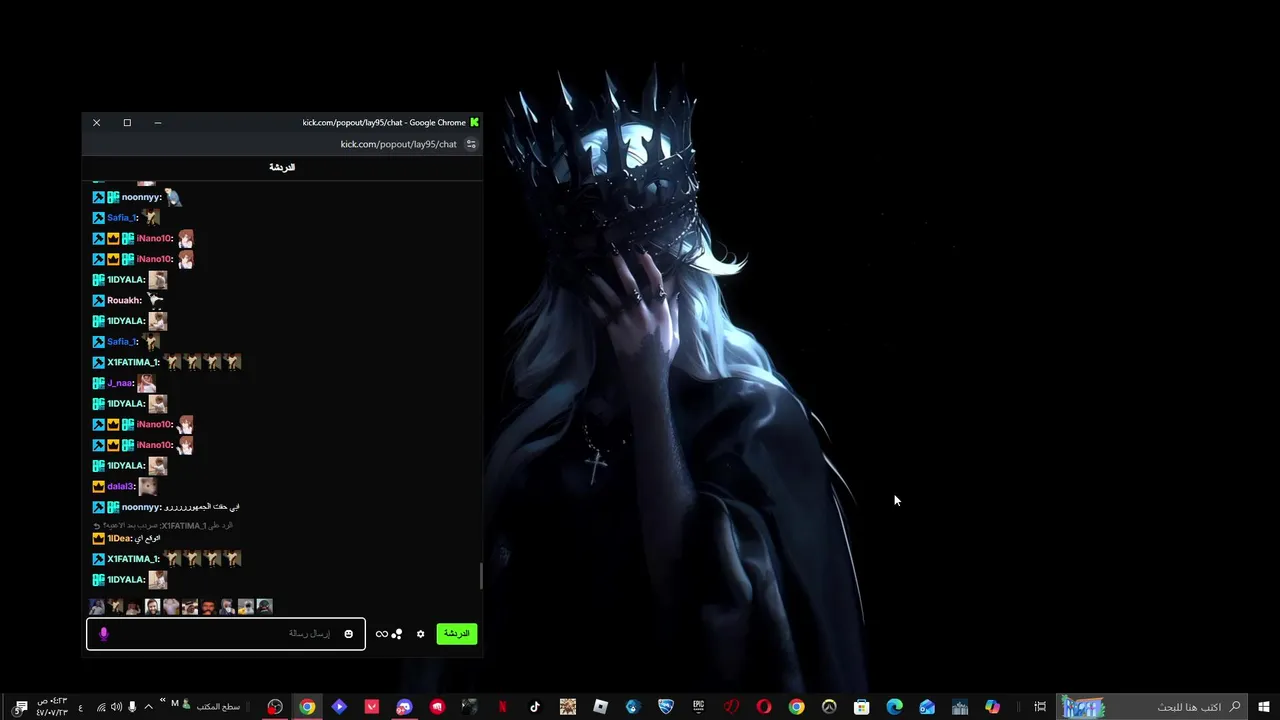Open Wi-Fi network tray icon

tap(101, 707)
